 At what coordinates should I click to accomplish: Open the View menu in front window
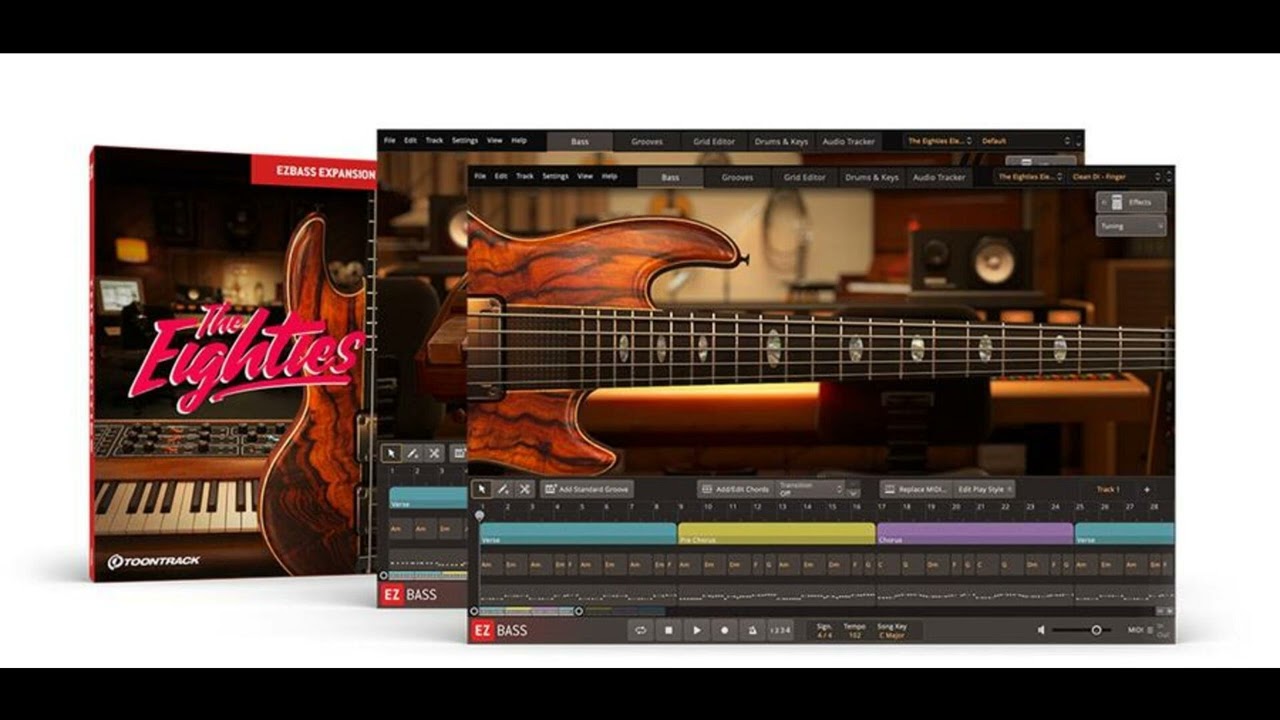(x=585, y=176)
